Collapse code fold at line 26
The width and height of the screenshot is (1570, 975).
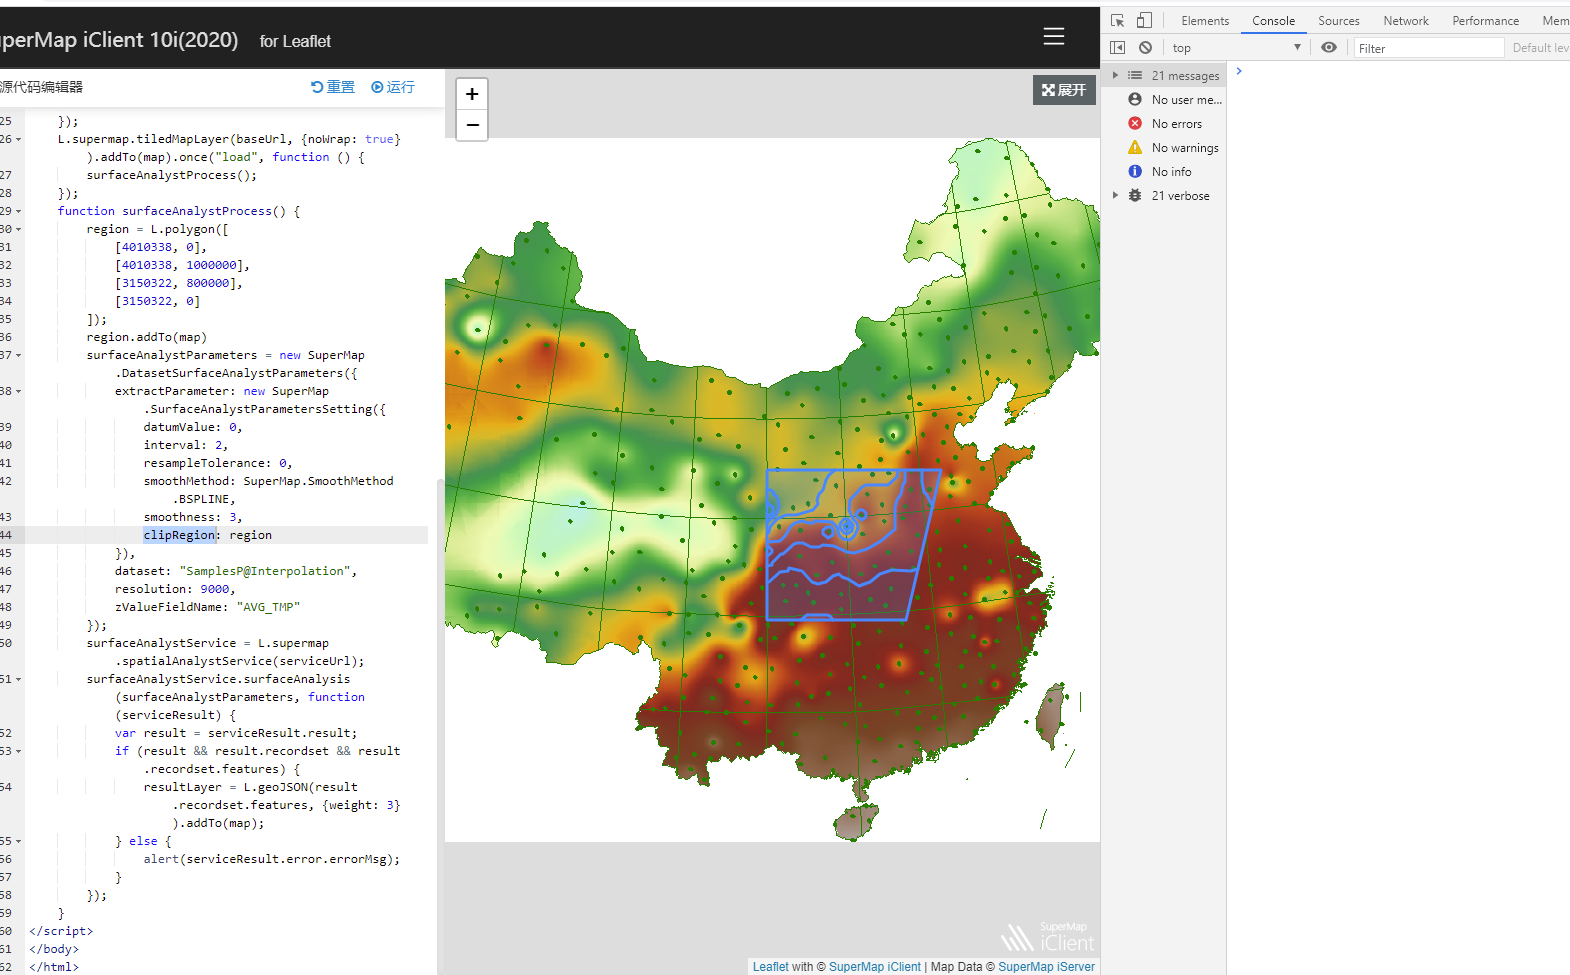18,139
